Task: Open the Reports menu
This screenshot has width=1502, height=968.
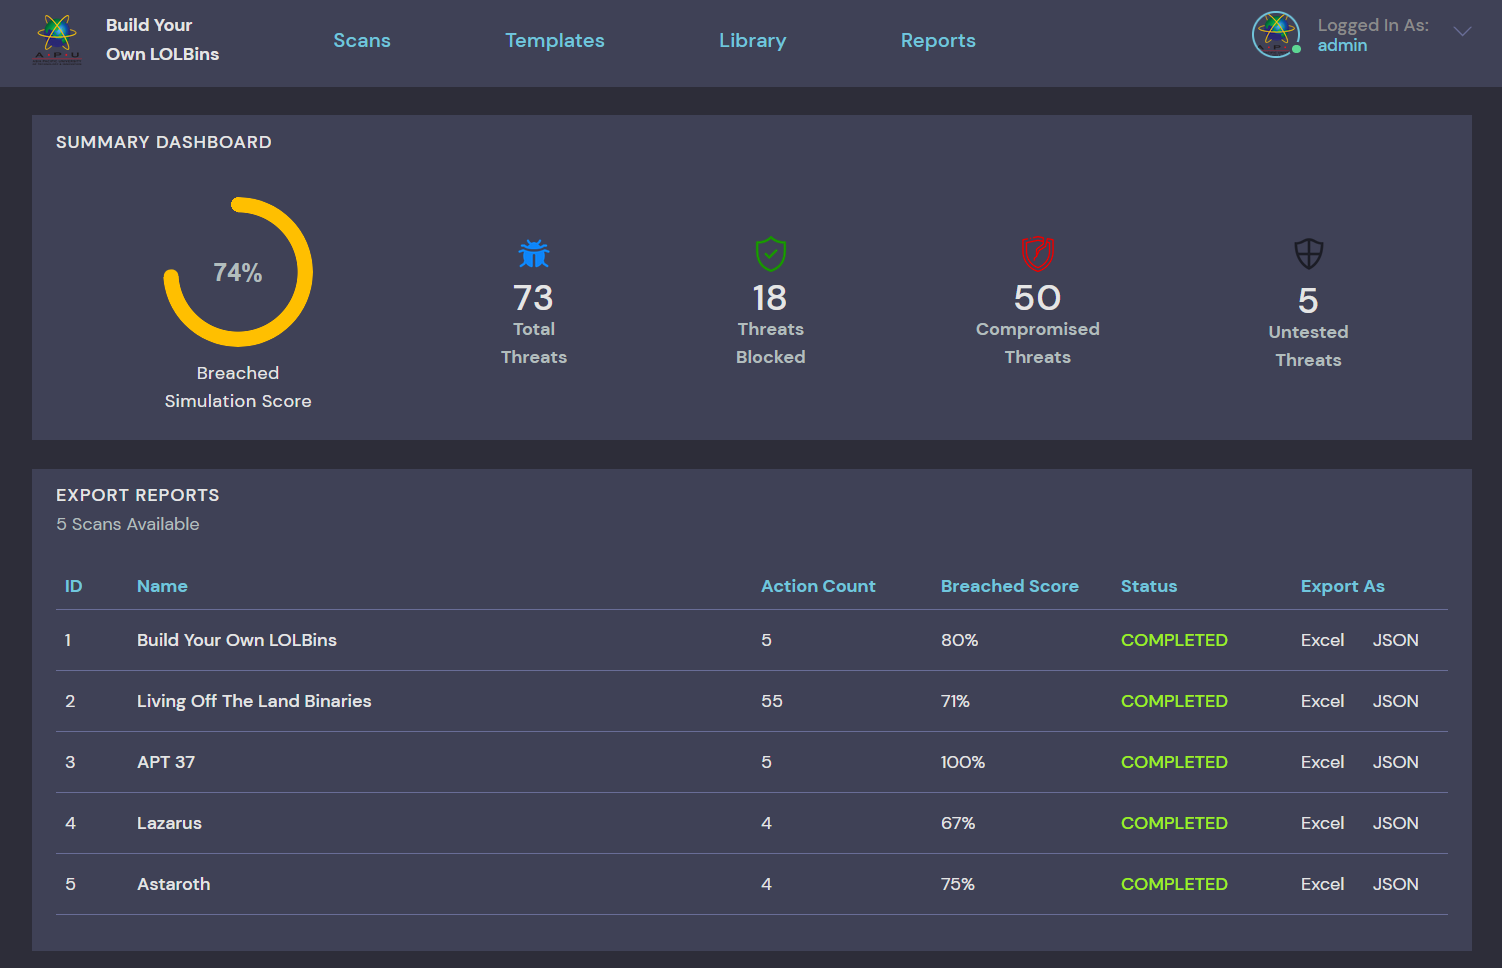Action: point(938,40)
